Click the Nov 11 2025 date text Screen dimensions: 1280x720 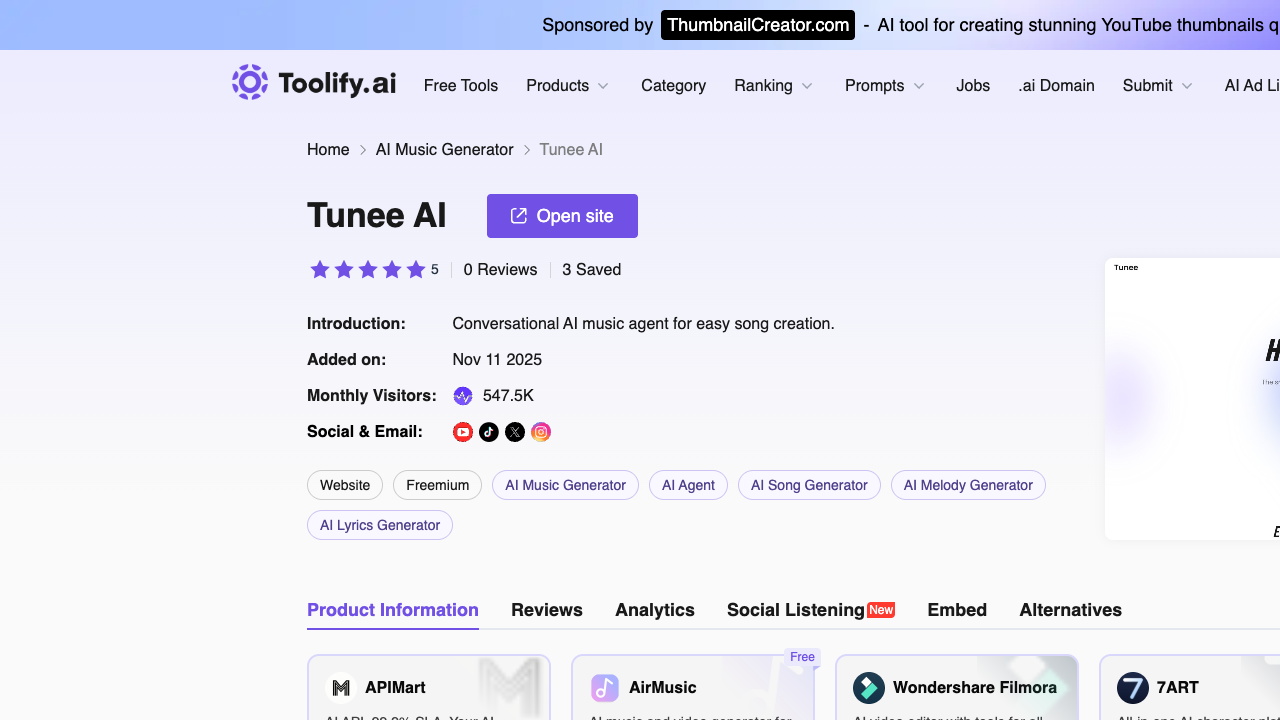pos(497,360)
